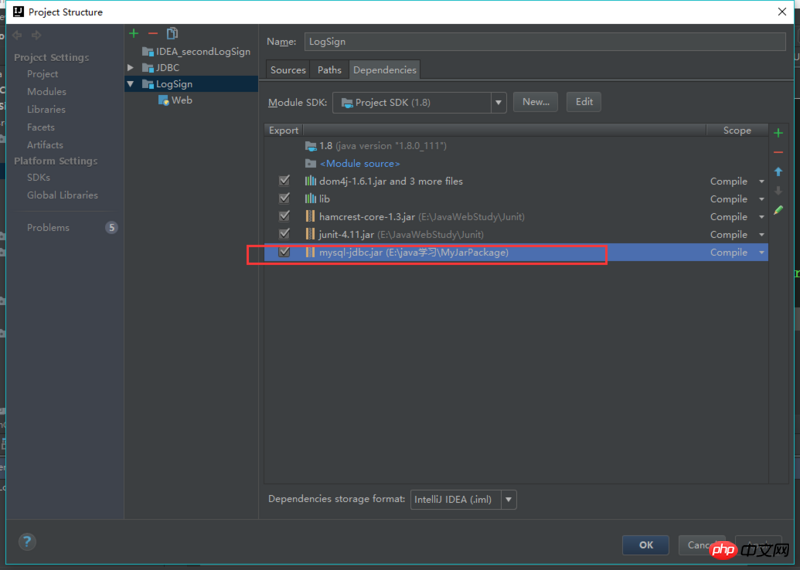800x570 pixels.
Task: Open scope dropdown for hamcrest-core-1.3.jar
Action: pyautogui.click(x=761, y=217)
